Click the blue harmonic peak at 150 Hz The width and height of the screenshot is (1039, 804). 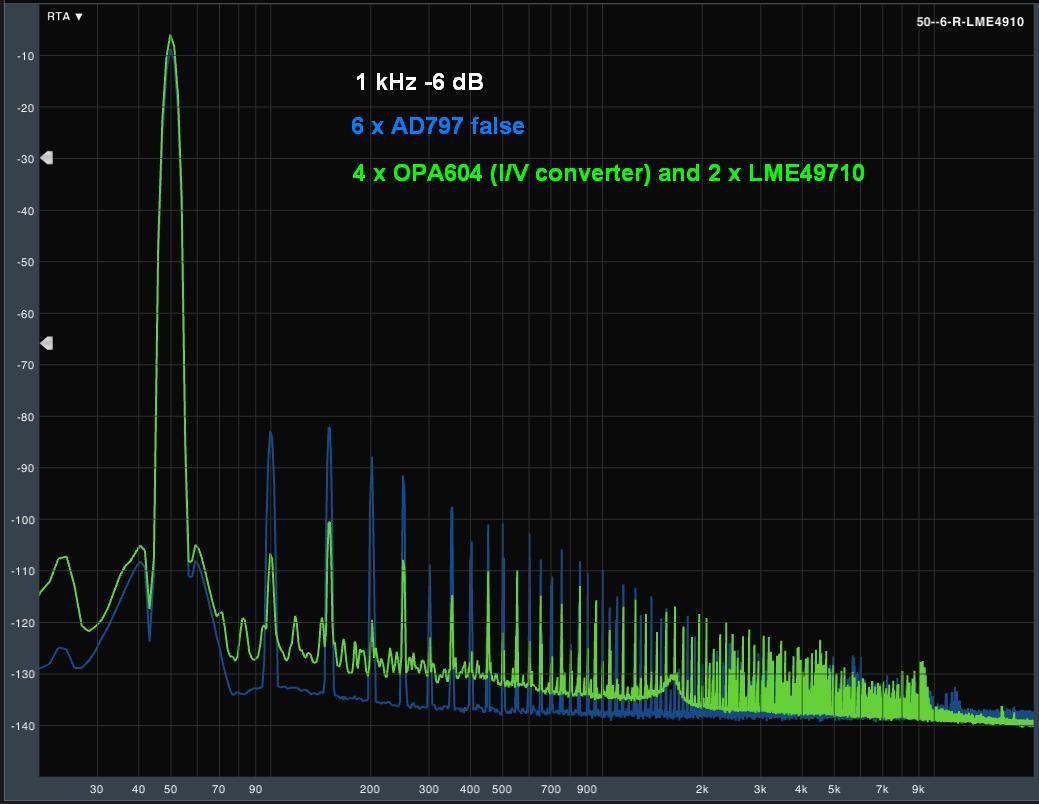tap(329, 428)
